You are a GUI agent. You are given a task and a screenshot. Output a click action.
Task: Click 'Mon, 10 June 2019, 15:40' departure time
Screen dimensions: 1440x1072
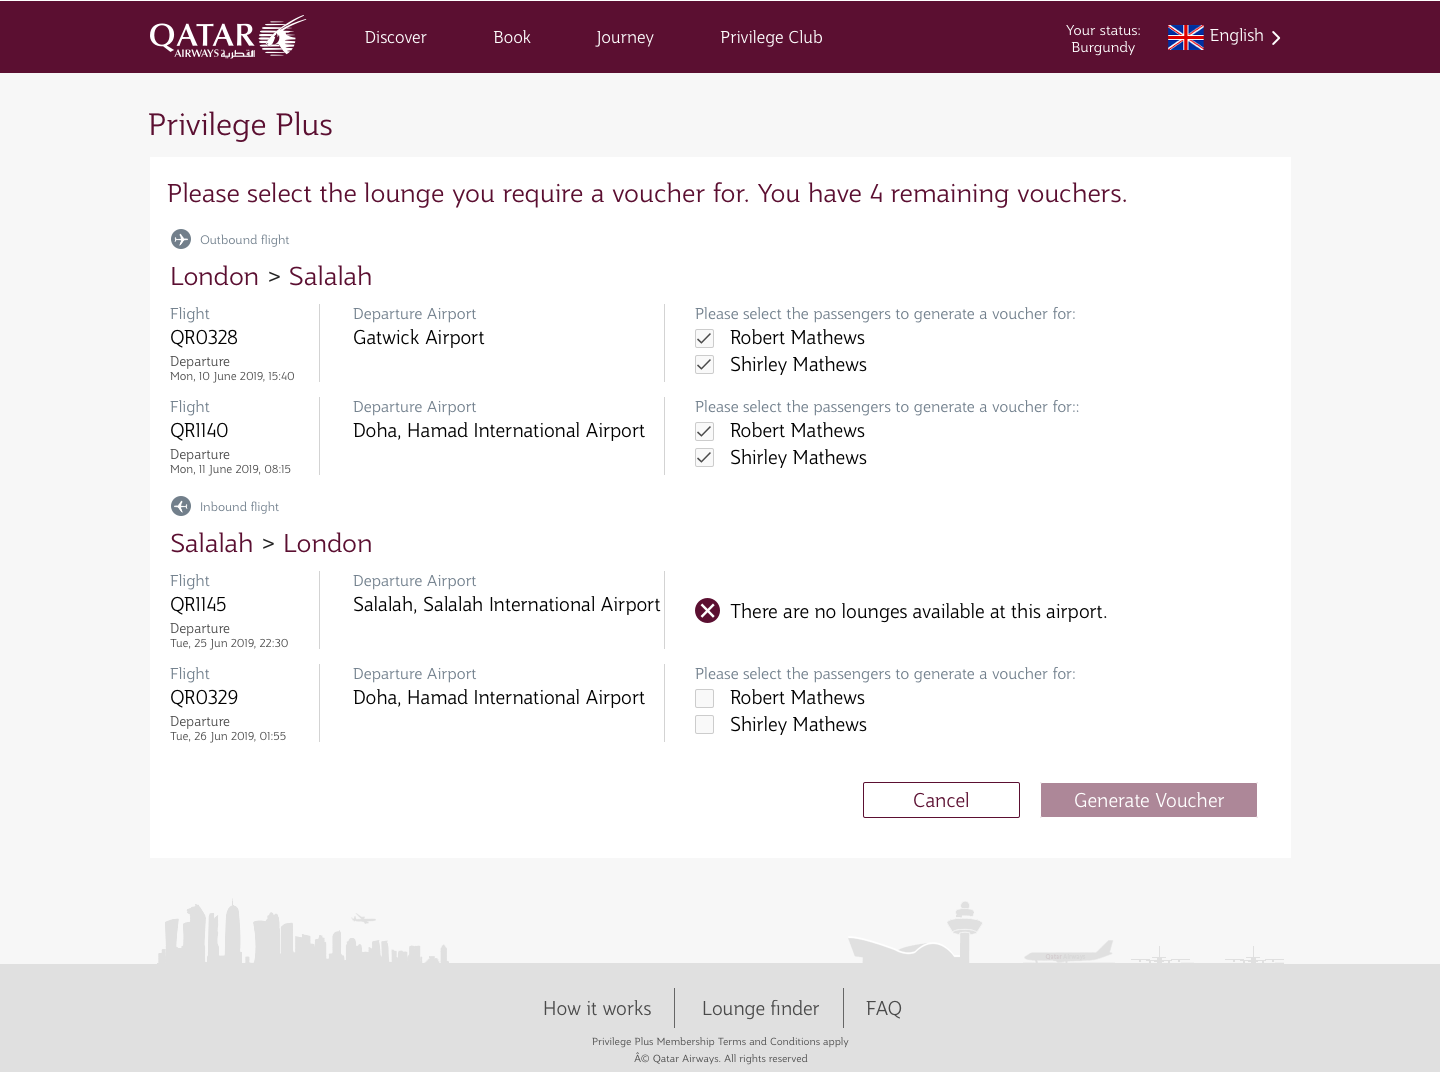pyautogui.click(x=232, y=376)
